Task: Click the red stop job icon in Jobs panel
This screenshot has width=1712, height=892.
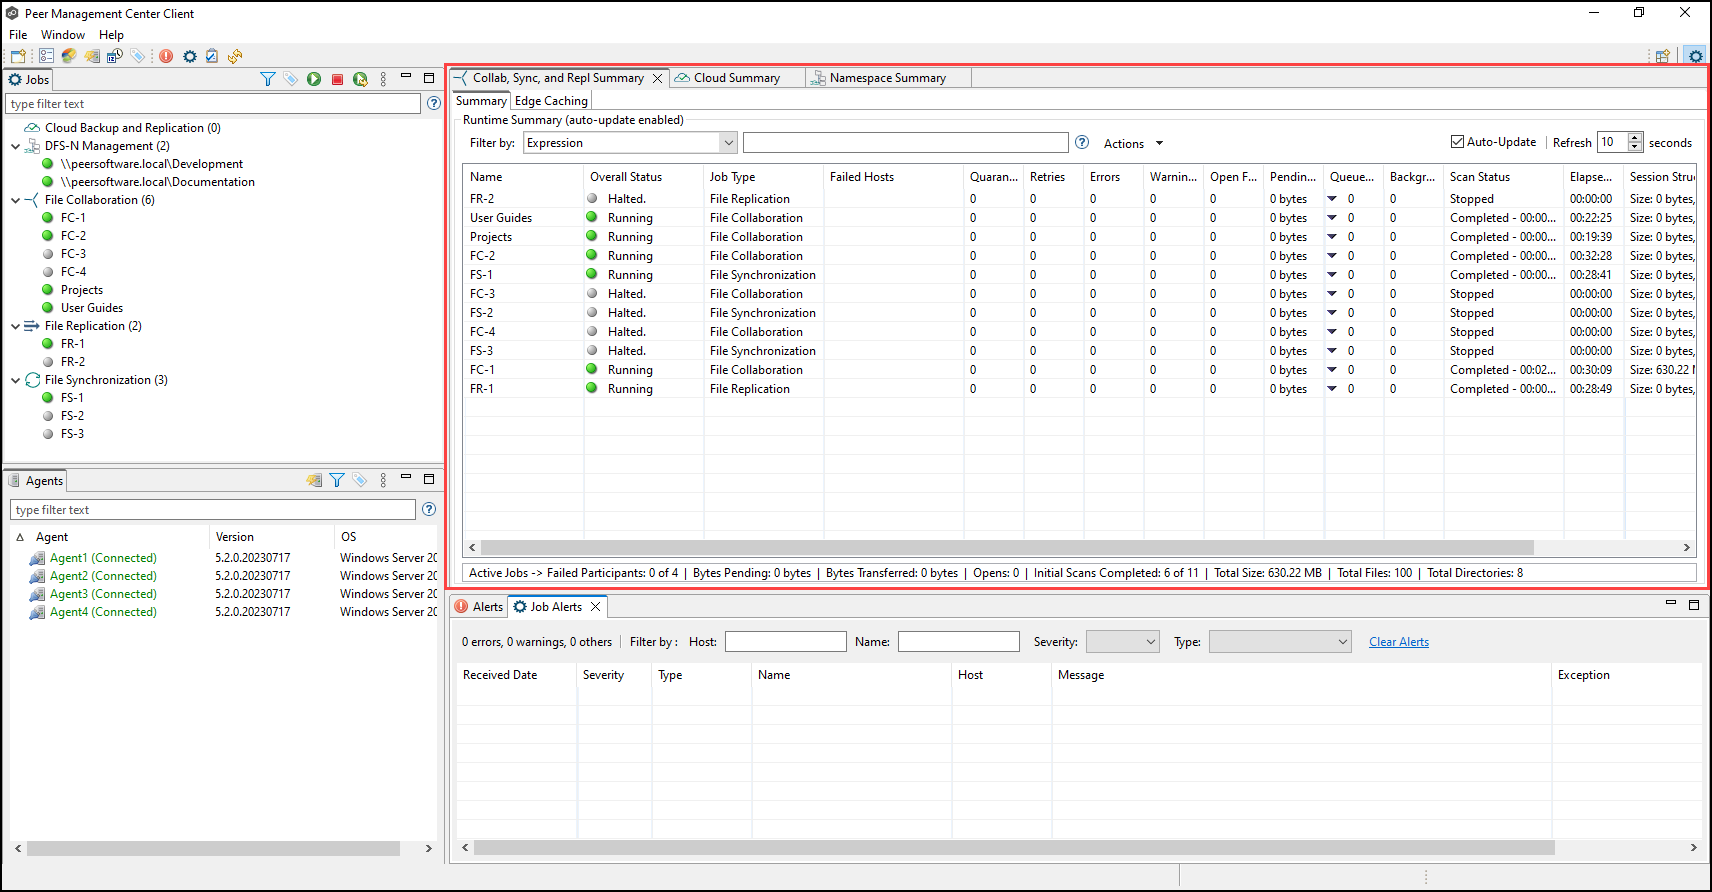Action: click(337, 79)
